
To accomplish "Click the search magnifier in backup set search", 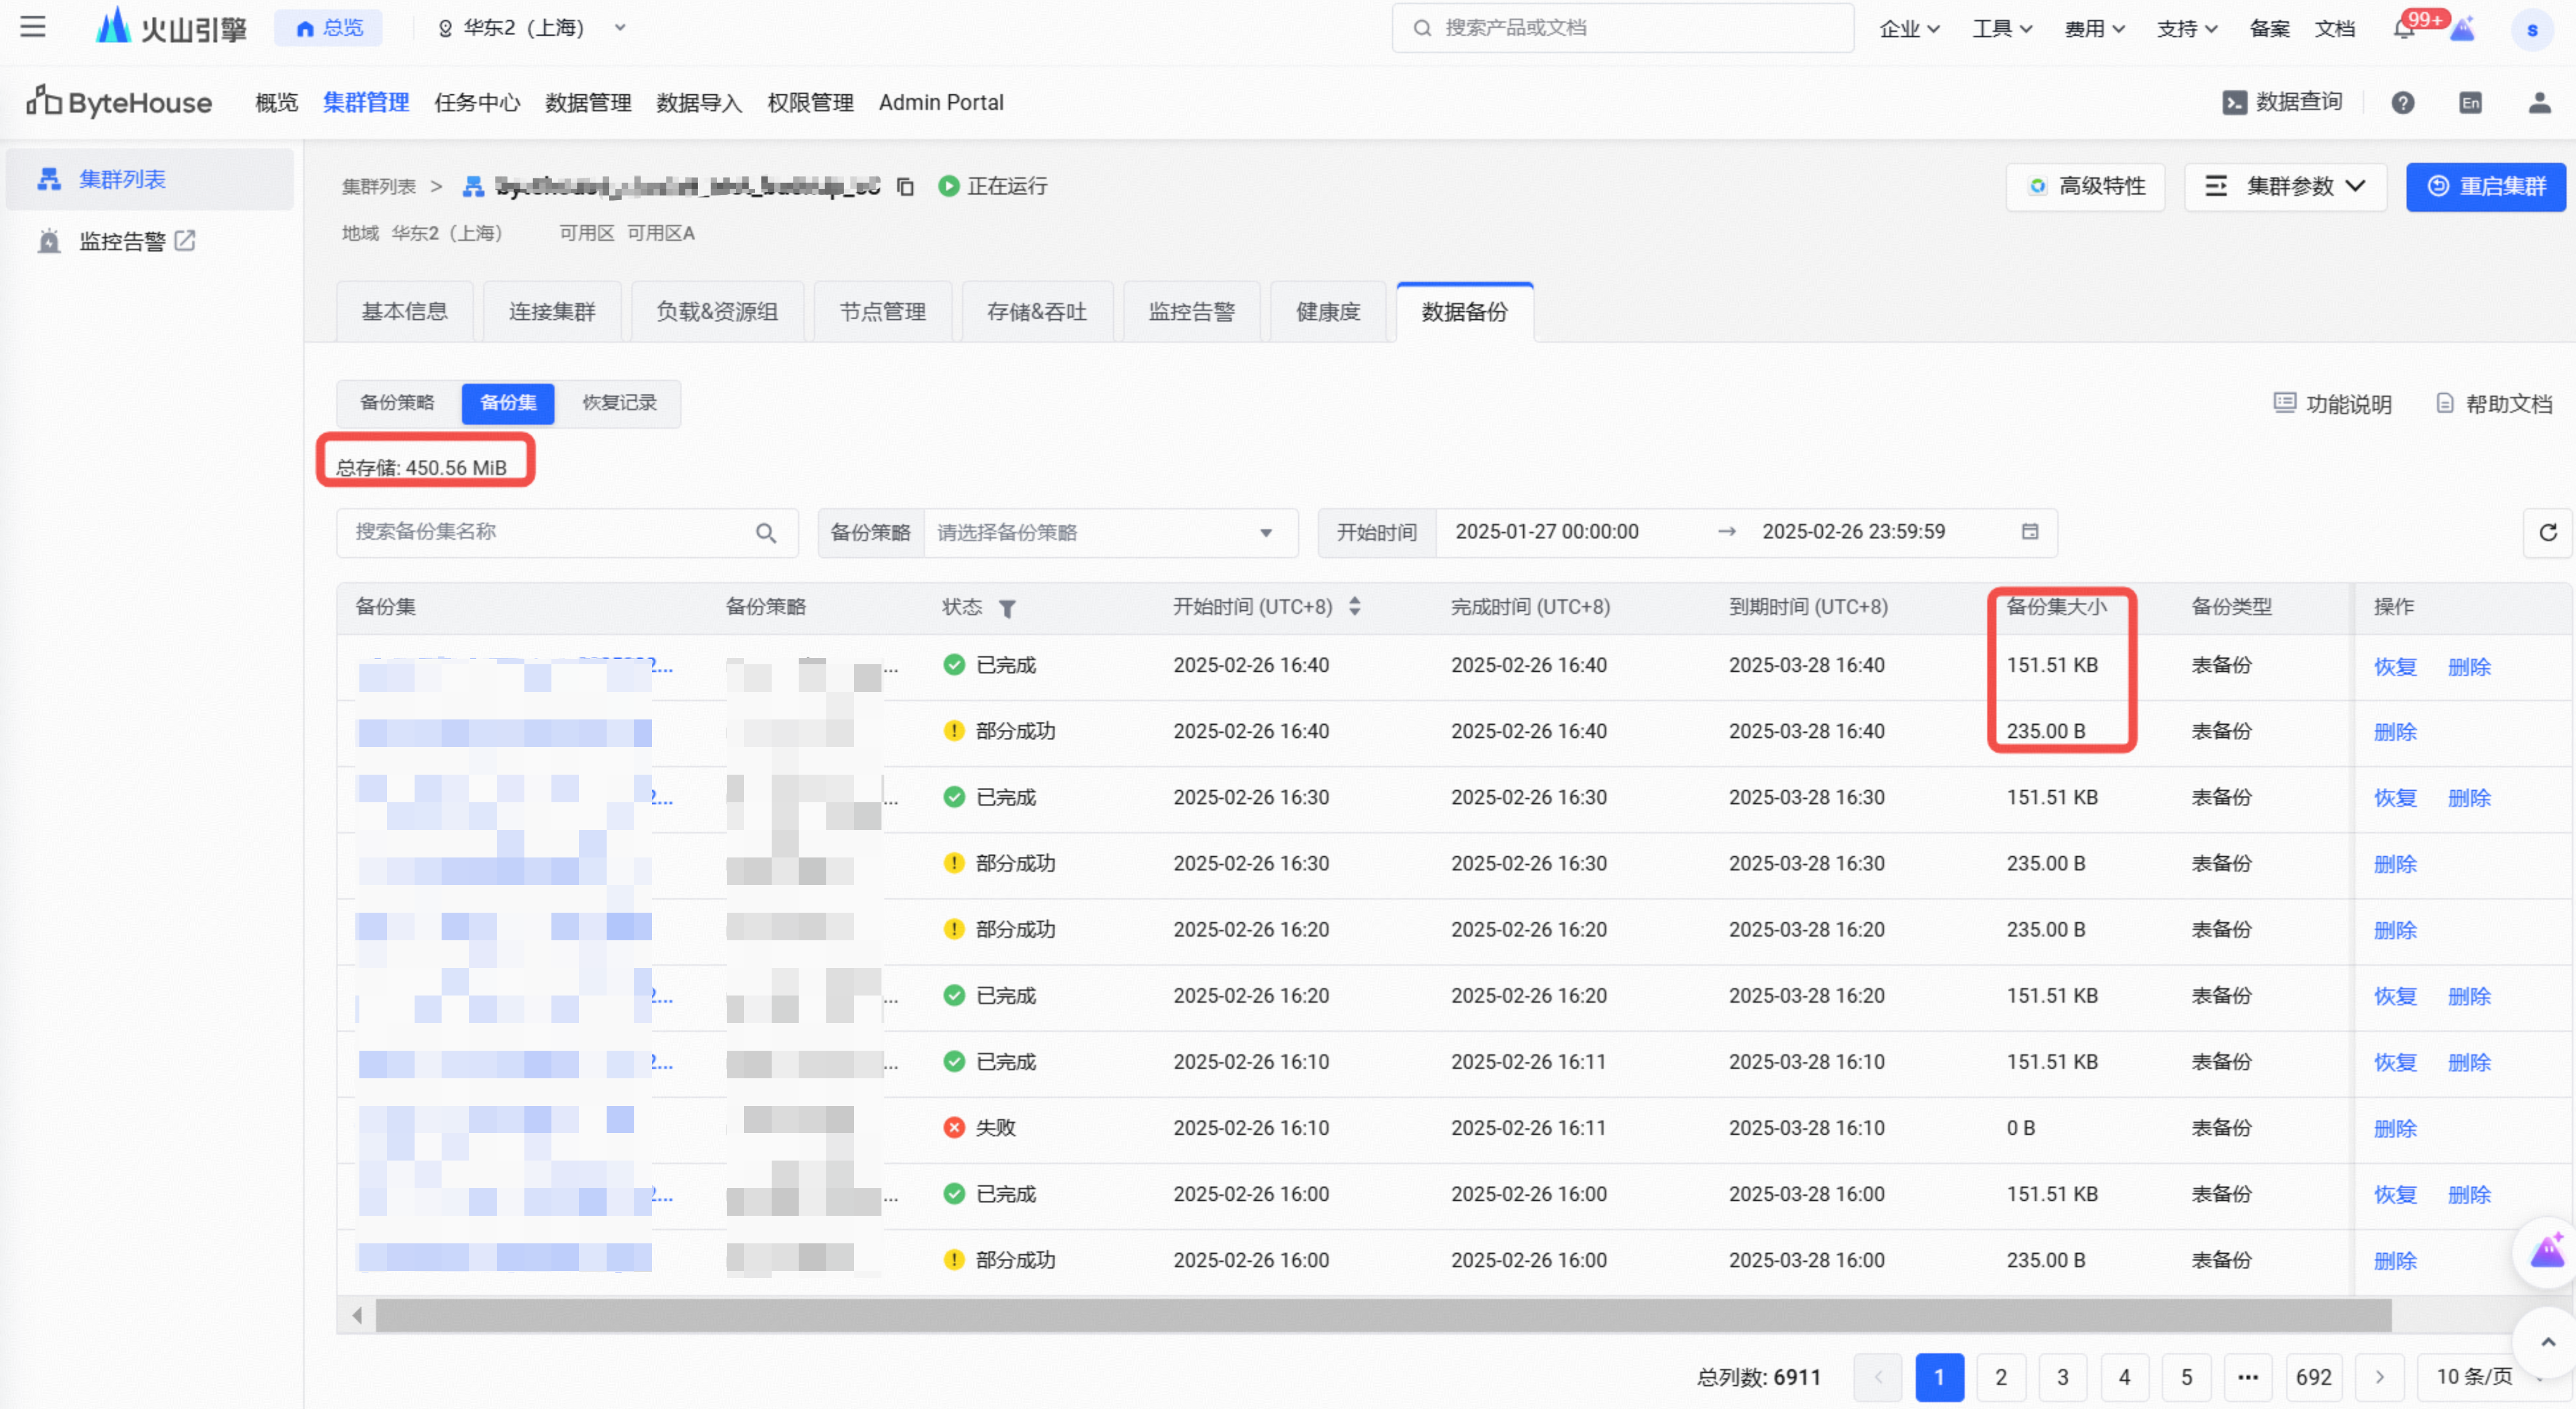I will pyautogui.click(x=766, y=533).
